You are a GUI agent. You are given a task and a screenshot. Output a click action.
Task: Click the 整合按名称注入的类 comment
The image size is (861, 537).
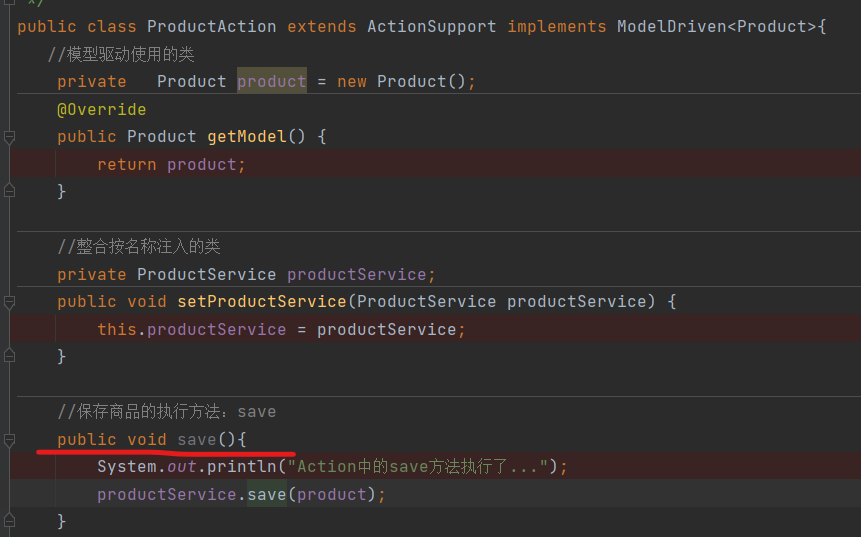(x=139, y=246)
